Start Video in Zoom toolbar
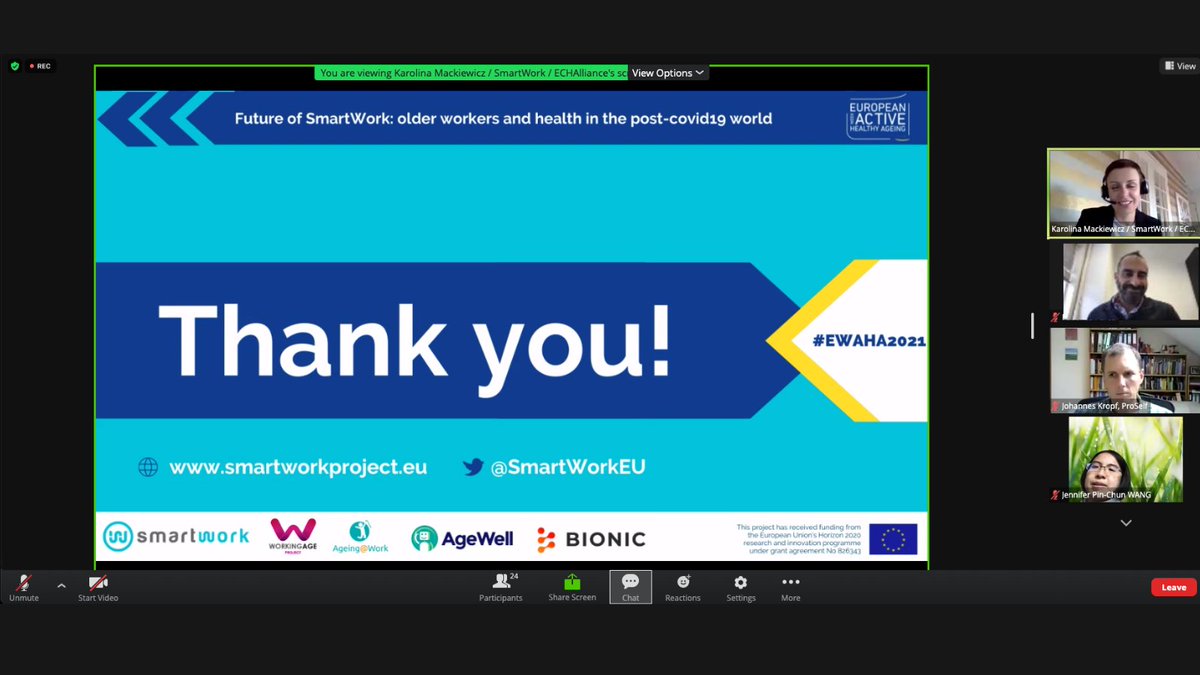 point(98,587)
